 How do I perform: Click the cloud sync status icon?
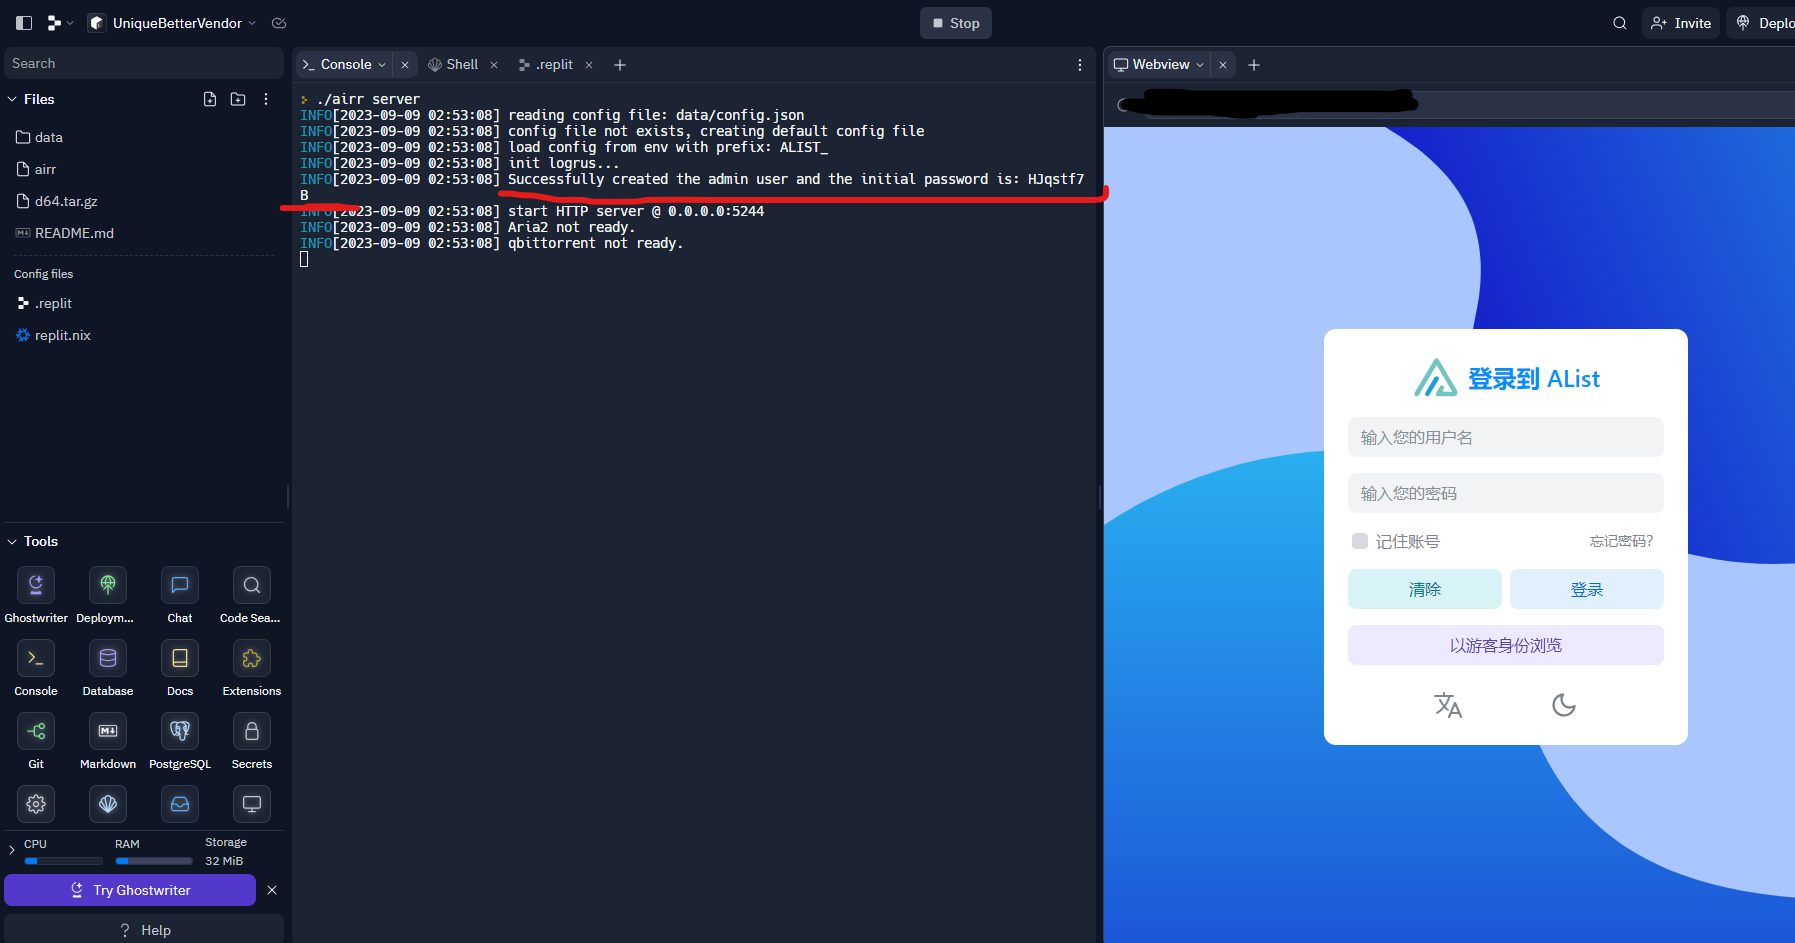pyautogui.click(x=279, y=23)
